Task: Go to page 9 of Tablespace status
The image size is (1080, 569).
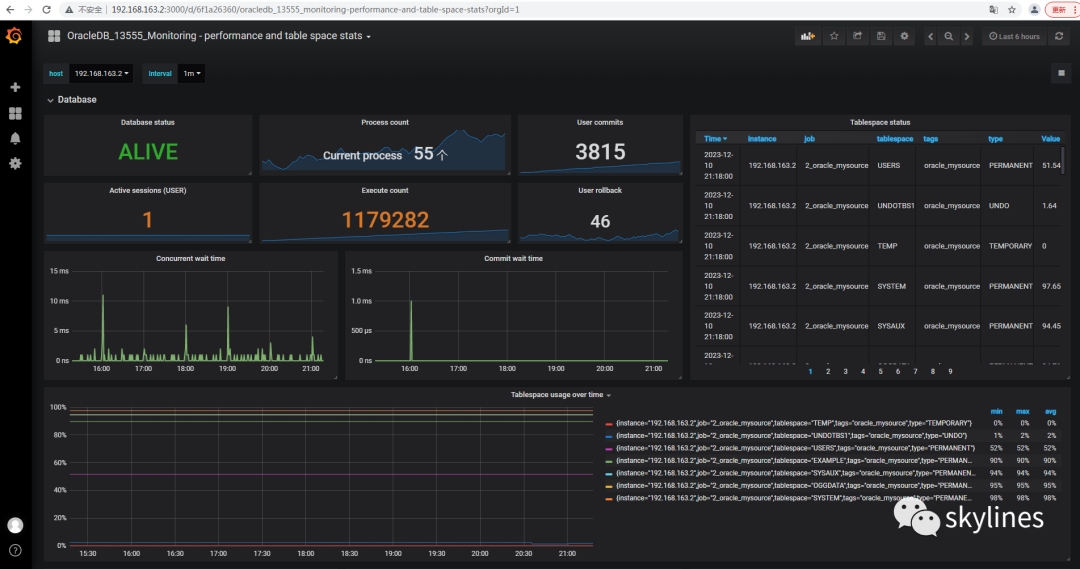Action: [x=951, y=371]
